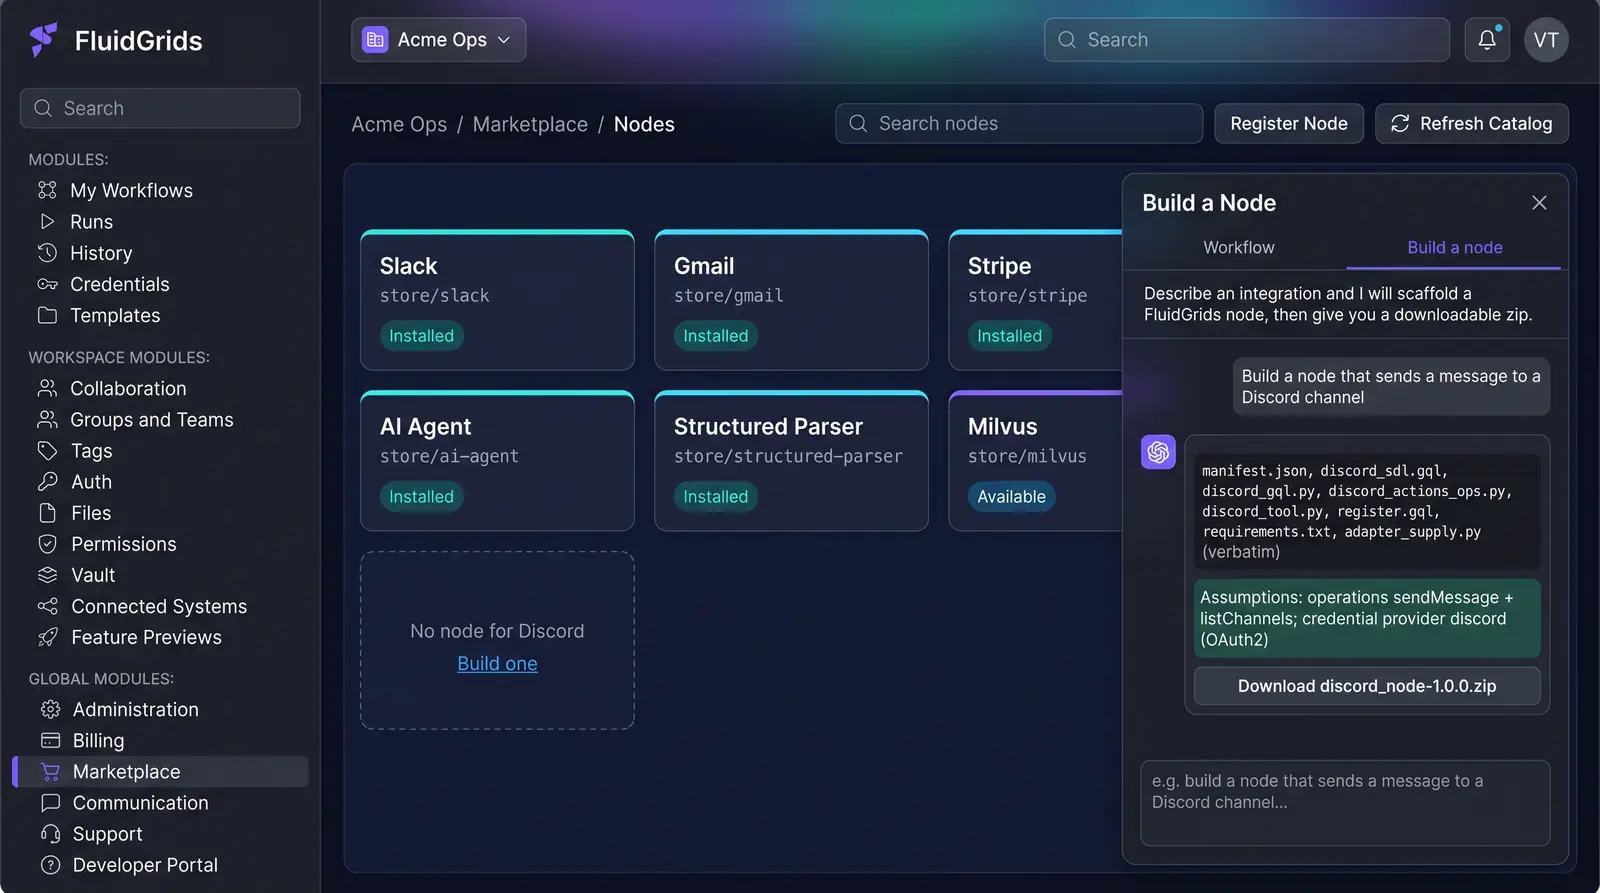Click Available badge on Milvus
Screen dimensions: 1600x893
pyautogui.click(x=1011, y=496)
